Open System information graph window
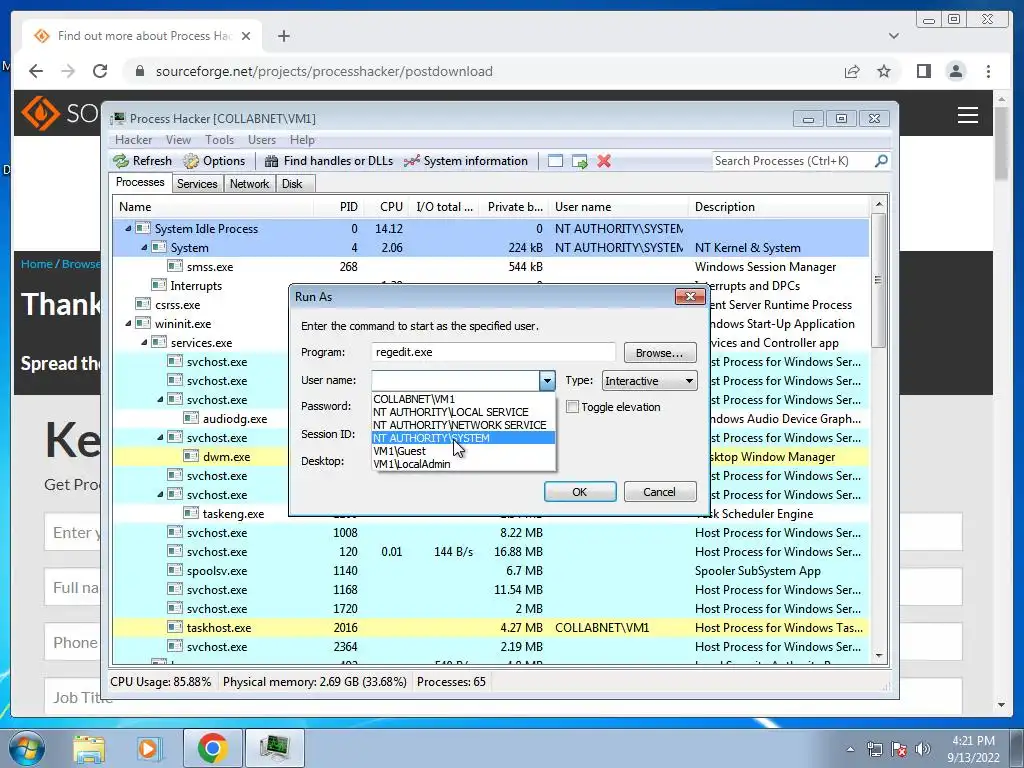 pos(466,161)
